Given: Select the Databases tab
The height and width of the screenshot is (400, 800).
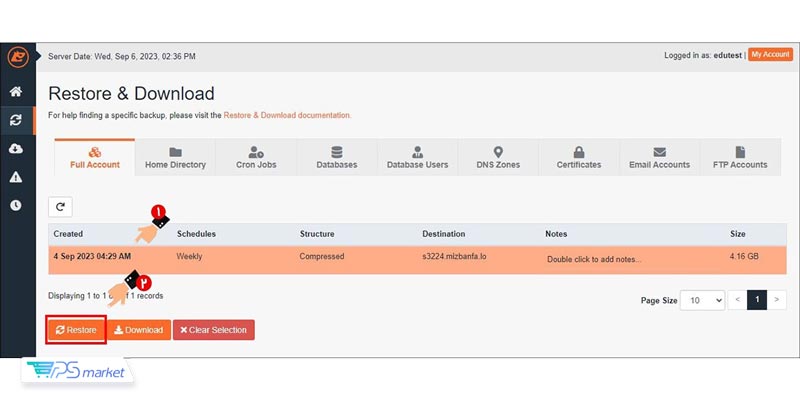Looking at the screenshot, I should (x=336, y=158).
